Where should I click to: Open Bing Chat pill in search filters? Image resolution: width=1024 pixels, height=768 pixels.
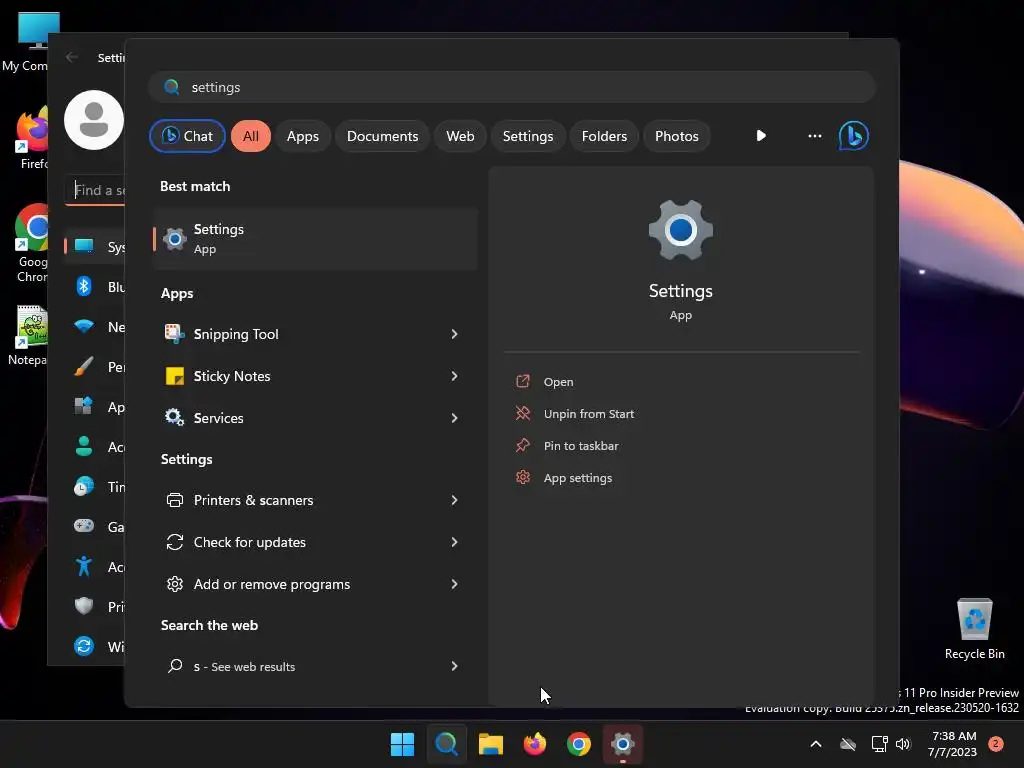pyautogui.click(x=187, y=136)
